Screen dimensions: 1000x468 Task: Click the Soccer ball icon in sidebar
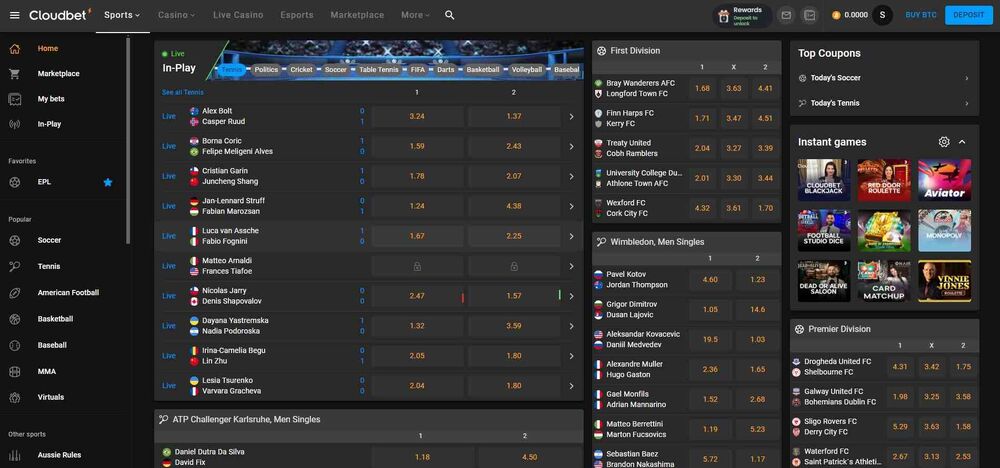pos(15,240)
